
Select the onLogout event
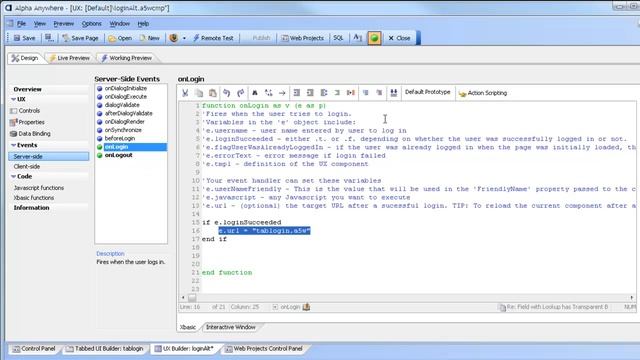(x=118, y=155)
